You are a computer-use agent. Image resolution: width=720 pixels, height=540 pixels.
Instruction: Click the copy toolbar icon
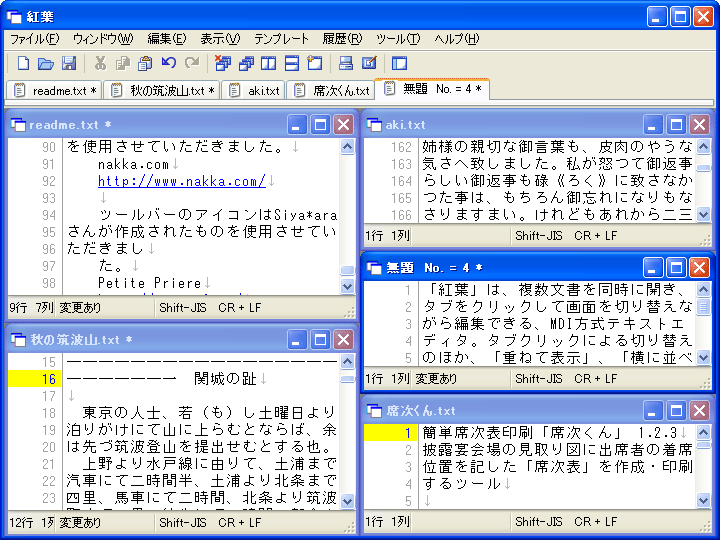[x=123, y=63]
